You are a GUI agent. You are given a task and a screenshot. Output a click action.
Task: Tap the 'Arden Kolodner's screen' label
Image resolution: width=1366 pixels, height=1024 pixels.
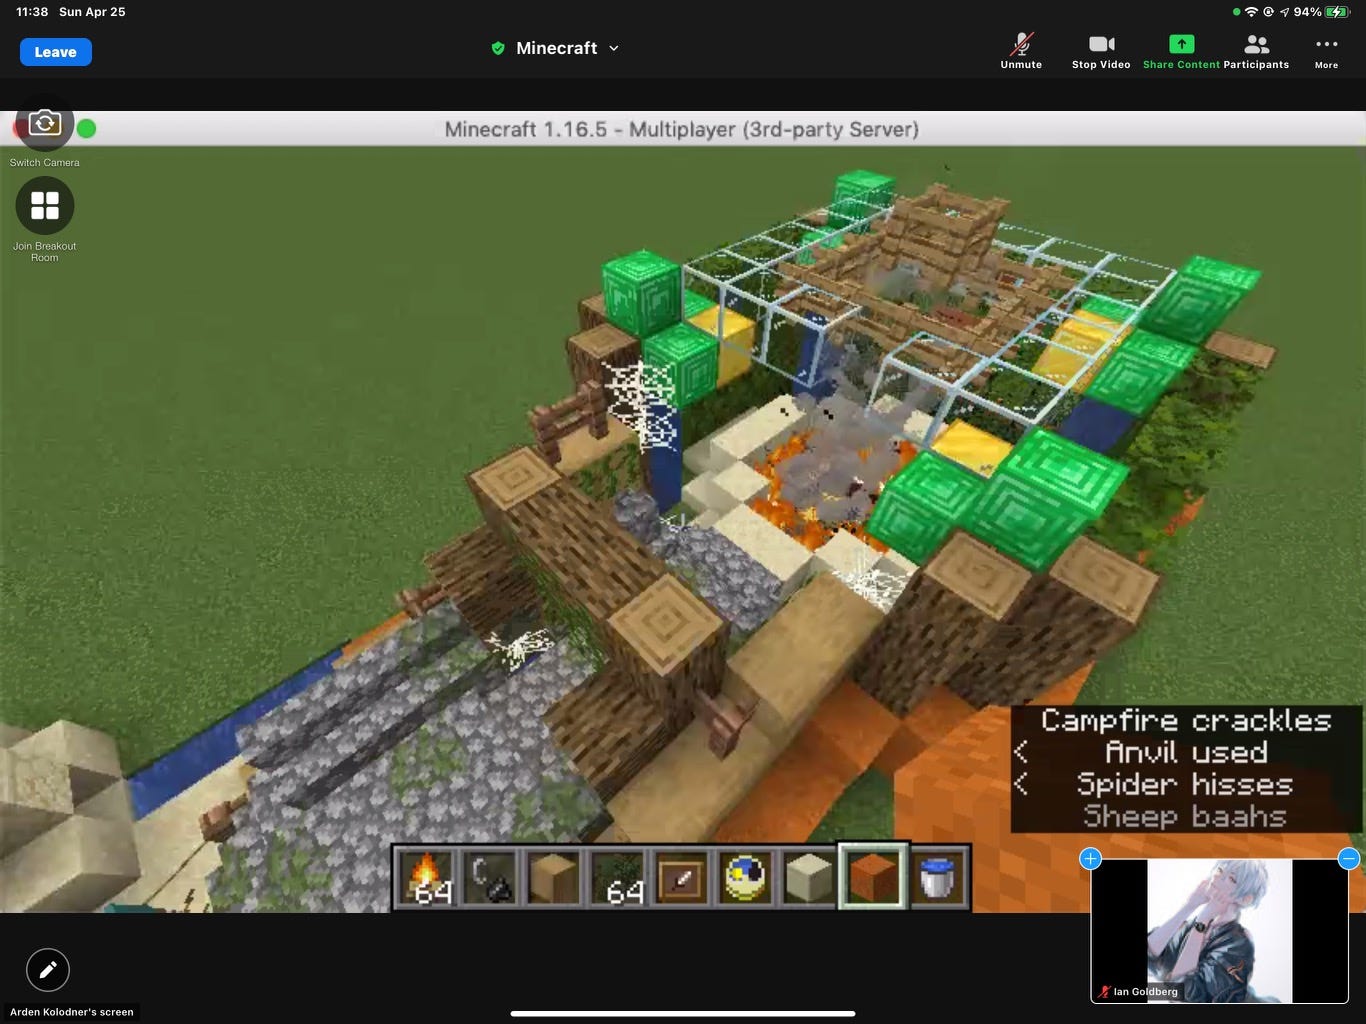coord(71,1012)
